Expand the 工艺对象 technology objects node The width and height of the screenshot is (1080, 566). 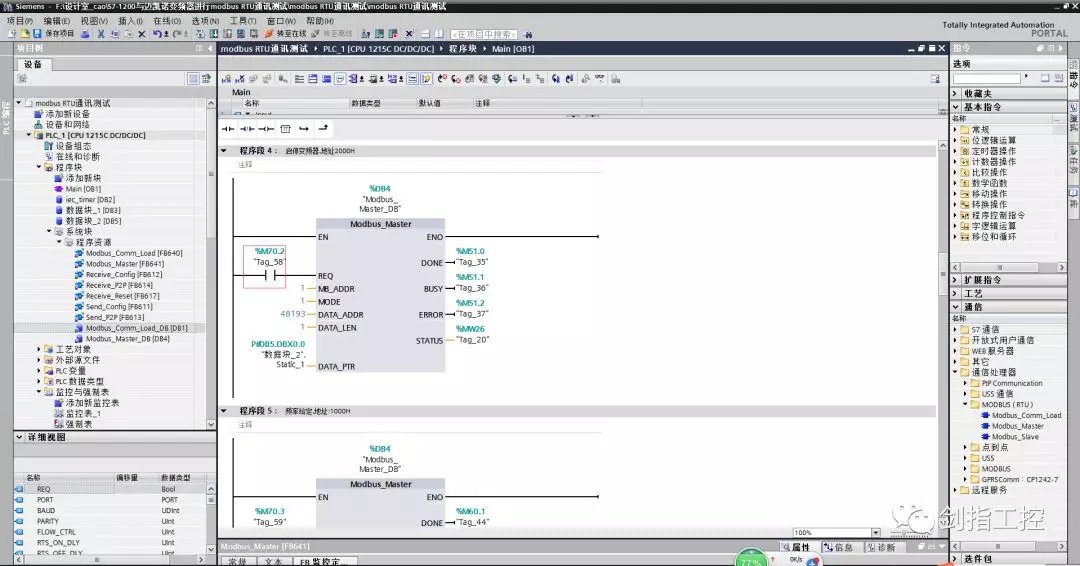coord(39,349)
